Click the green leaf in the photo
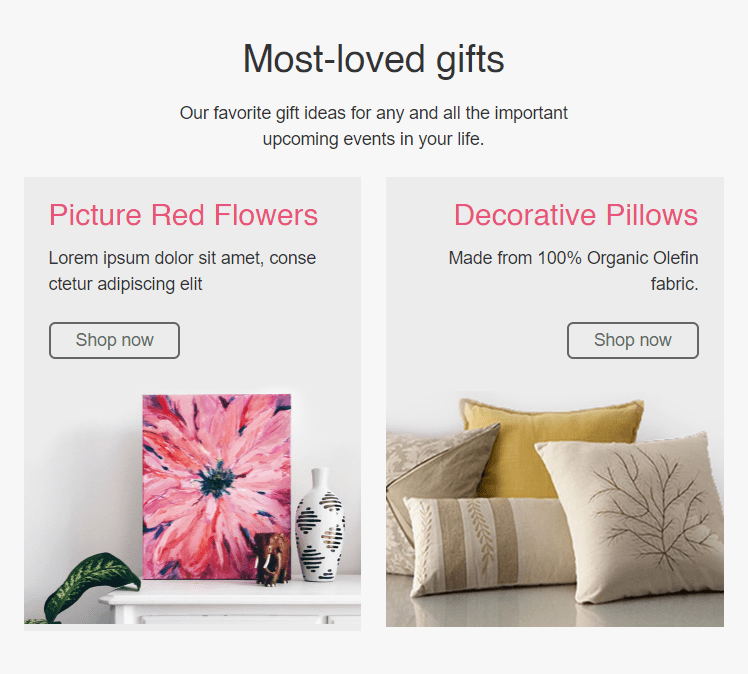This screenshot has height=674, width=748. 91,584
